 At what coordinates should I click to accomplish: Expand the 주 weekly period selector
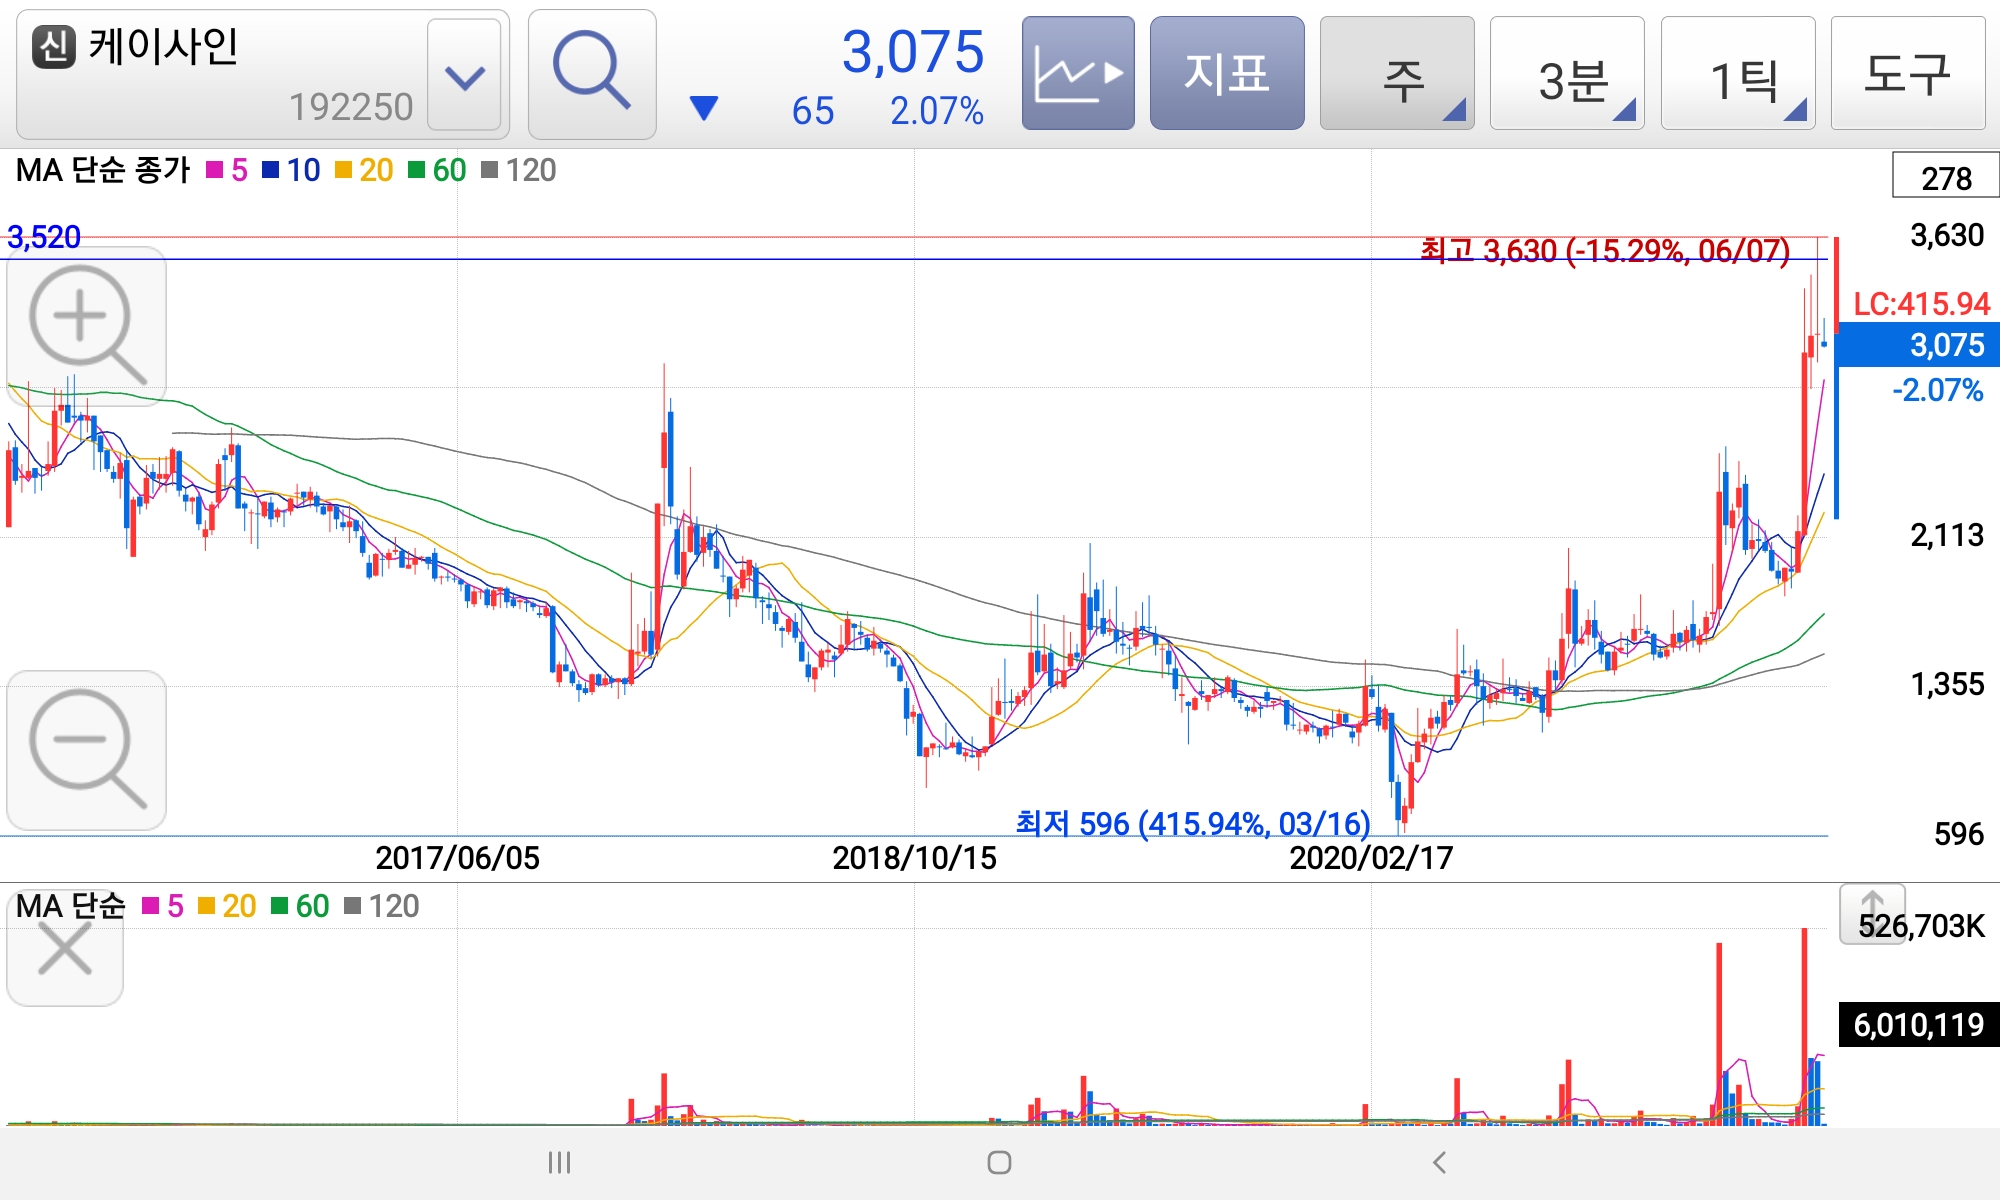click(1397, 75)
